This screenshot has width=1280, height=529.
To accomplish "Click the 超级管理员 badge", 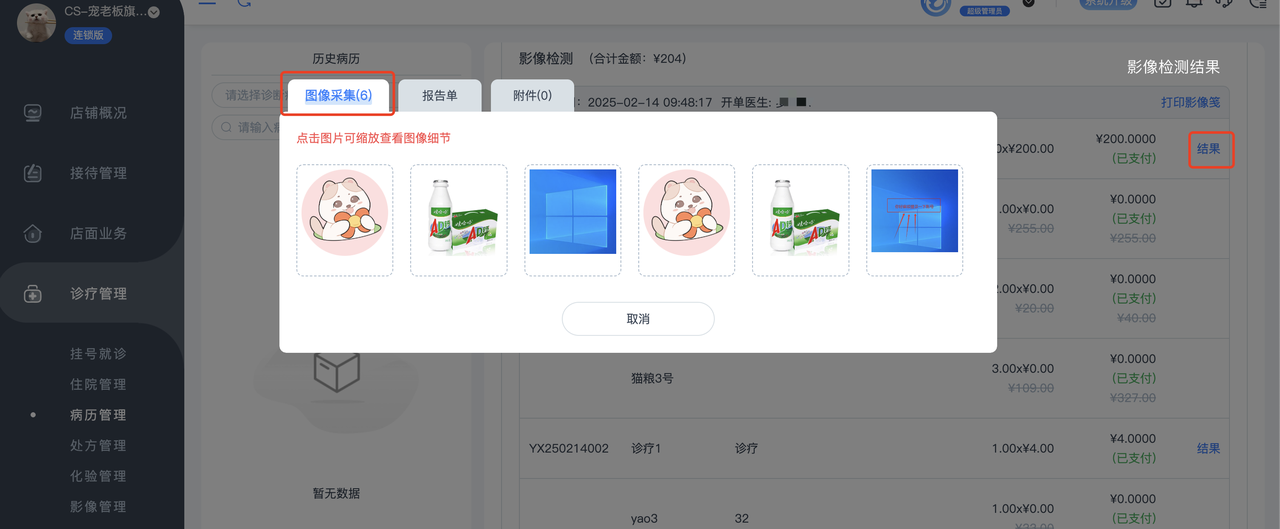I will pos(984,10).
